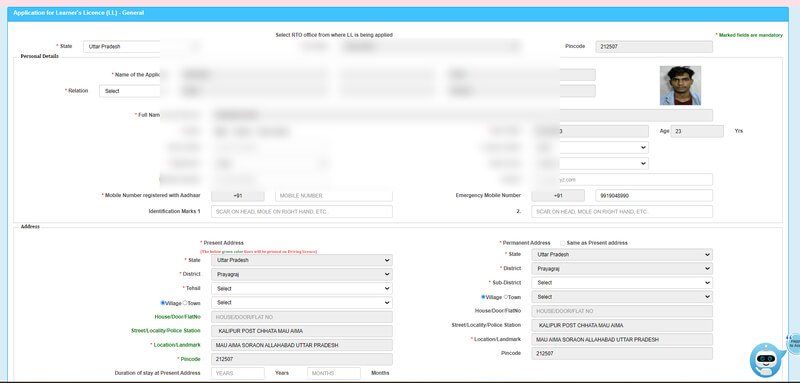Open the Permanent Address District dropdown

(x=622, y=269)
